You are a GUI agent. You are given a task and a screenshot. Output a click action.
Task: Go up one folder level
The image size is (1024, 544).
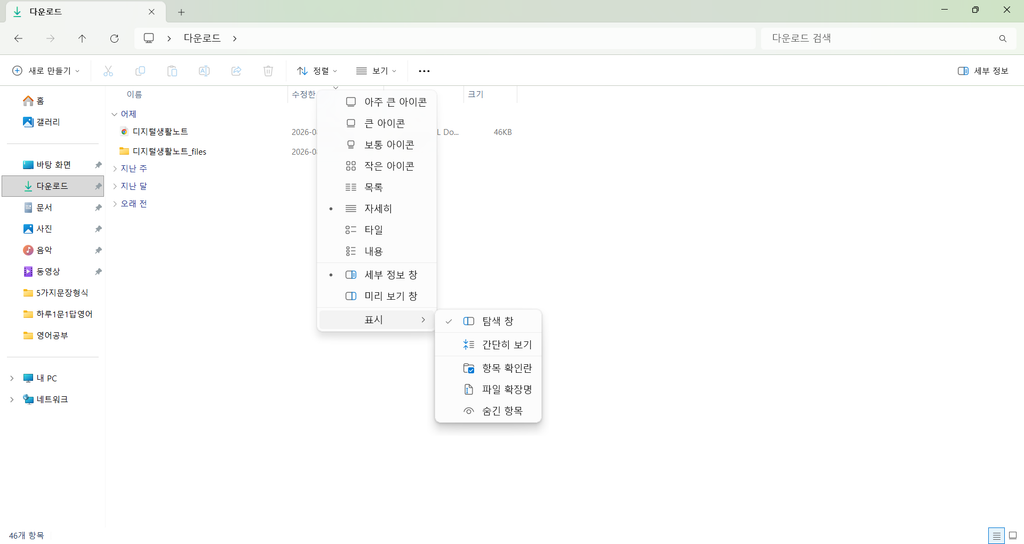(x=82, y=39)
